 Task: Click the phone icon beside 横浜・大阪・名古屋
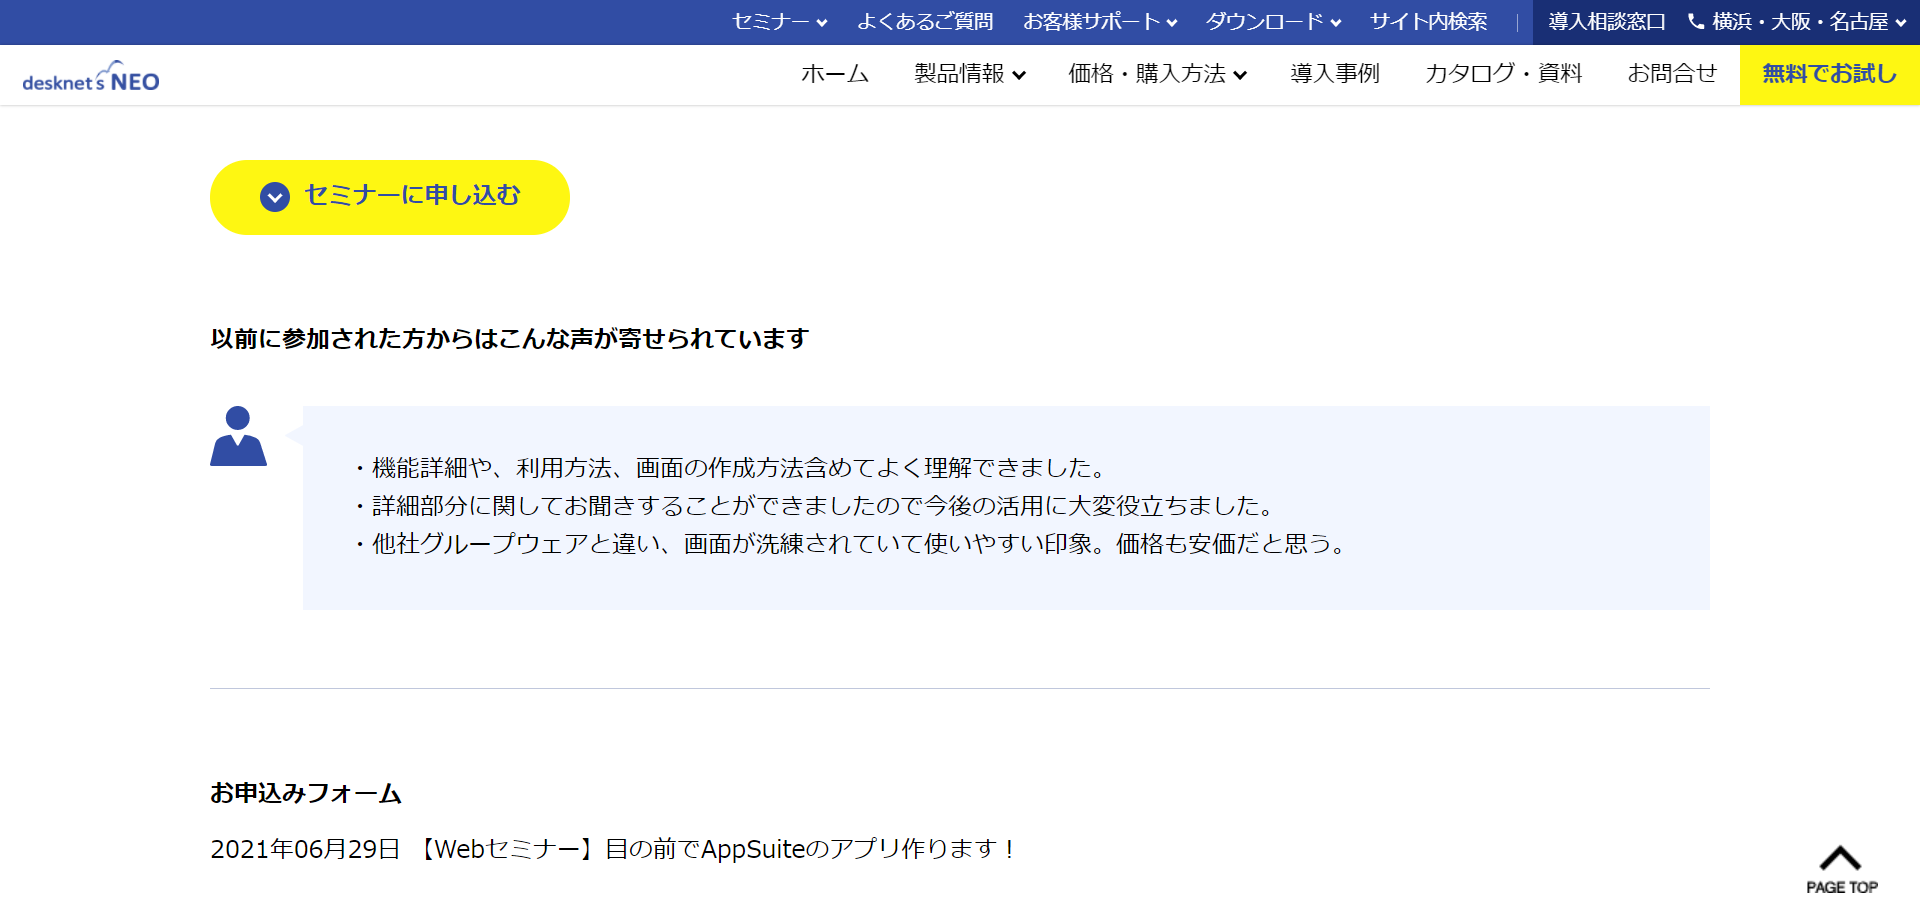point(1695,21)
